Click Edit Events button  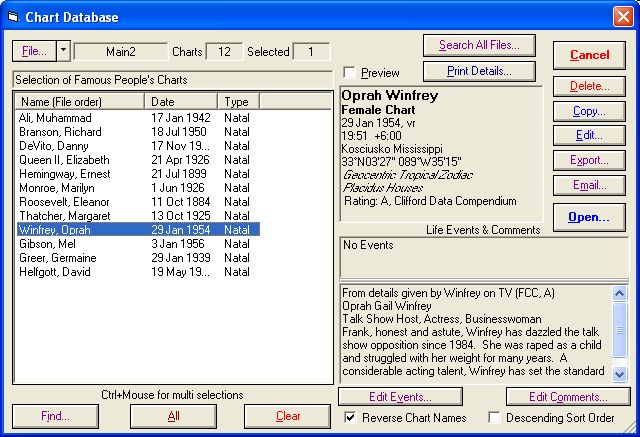(x=400, y=398)
